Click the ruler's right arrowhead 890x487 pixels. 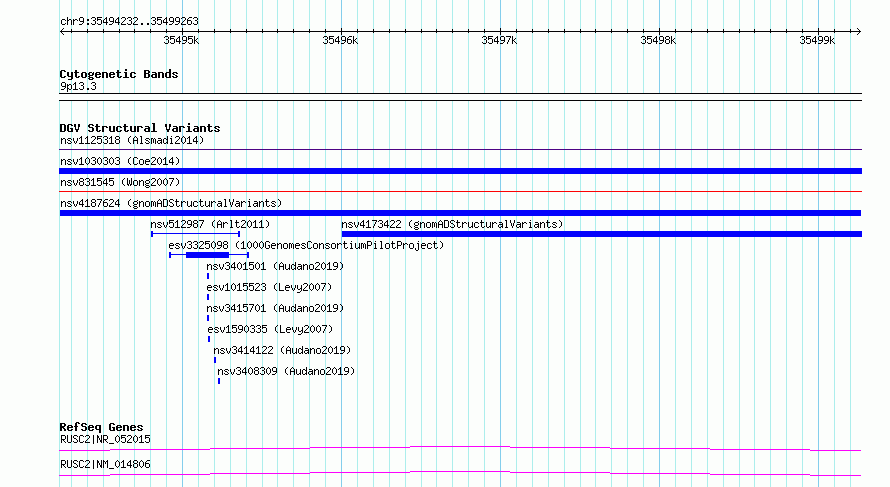tap(859, 32)
